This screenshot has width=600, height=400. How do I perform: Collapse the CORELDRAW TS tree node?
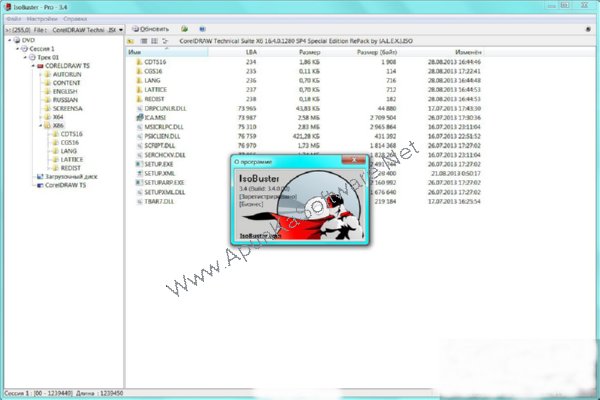tap(33, 66)
